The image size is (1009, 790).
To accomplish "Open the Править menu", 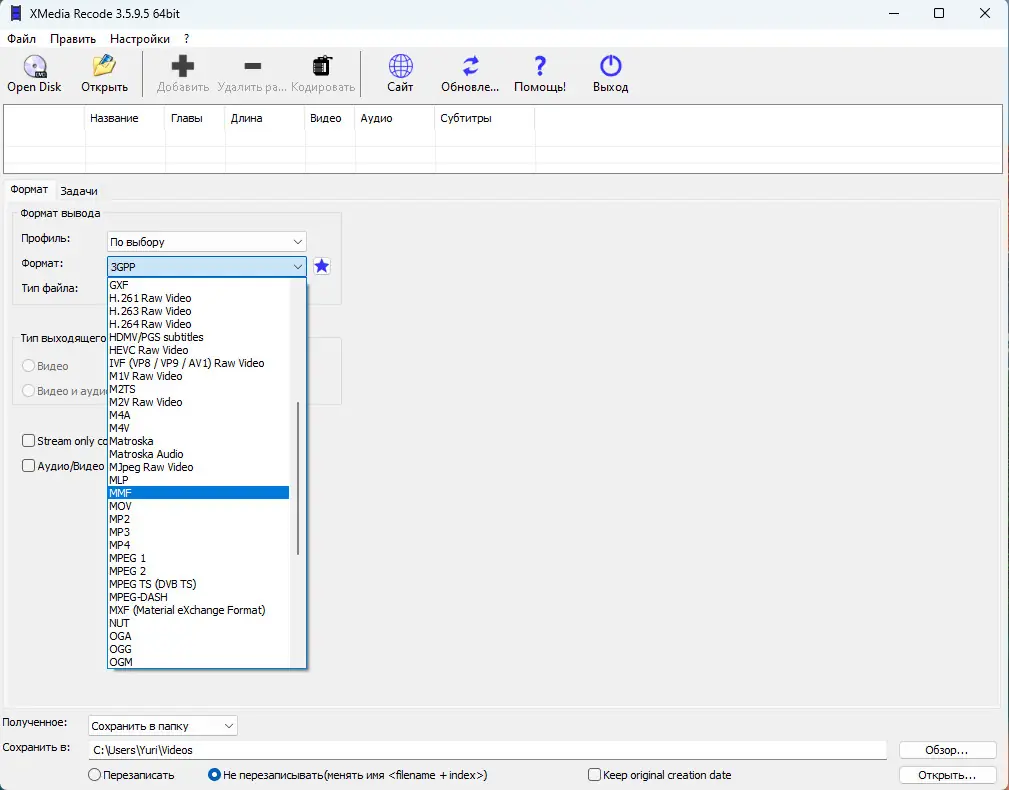I will [73, 39].
